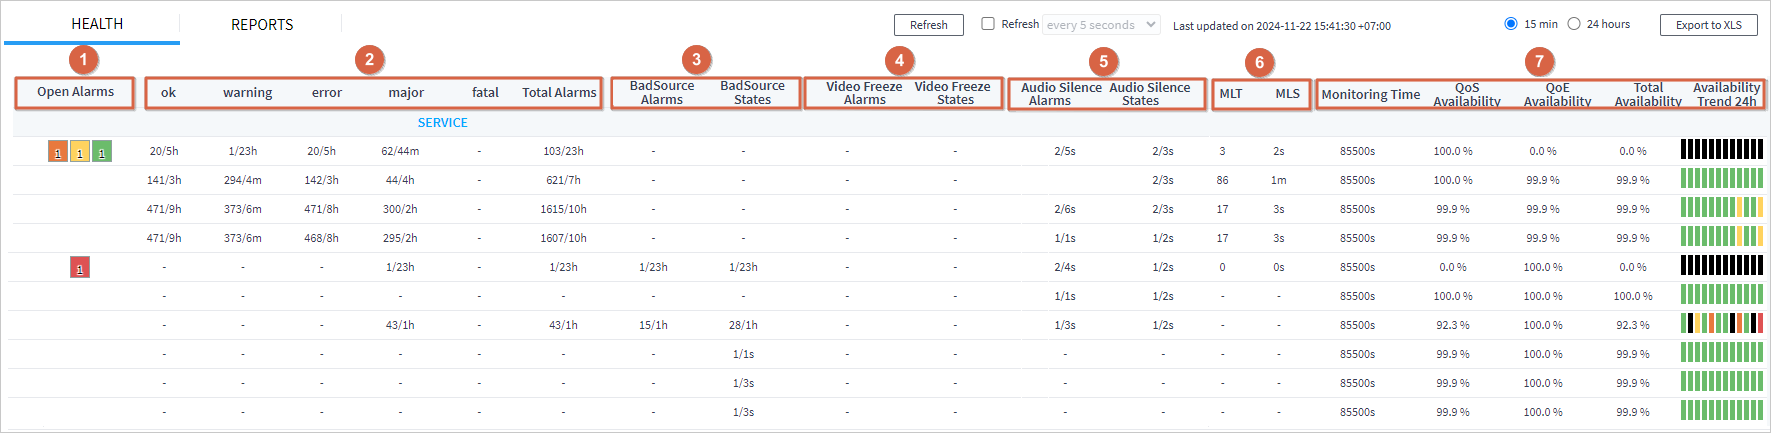Screen dimensions: 1771x433
Task: Click the first row's black availability trend bar
Action: click(x=1721, y=150)
